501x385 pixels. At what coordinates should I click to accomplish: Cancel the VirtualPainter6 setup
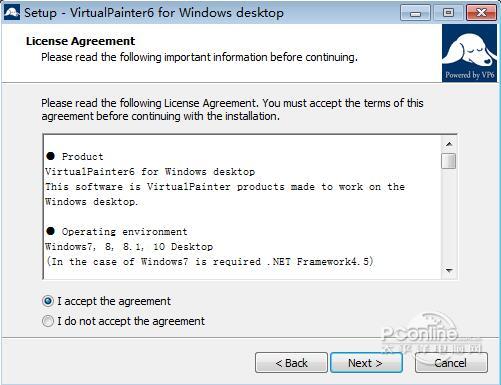click(451, 363)
